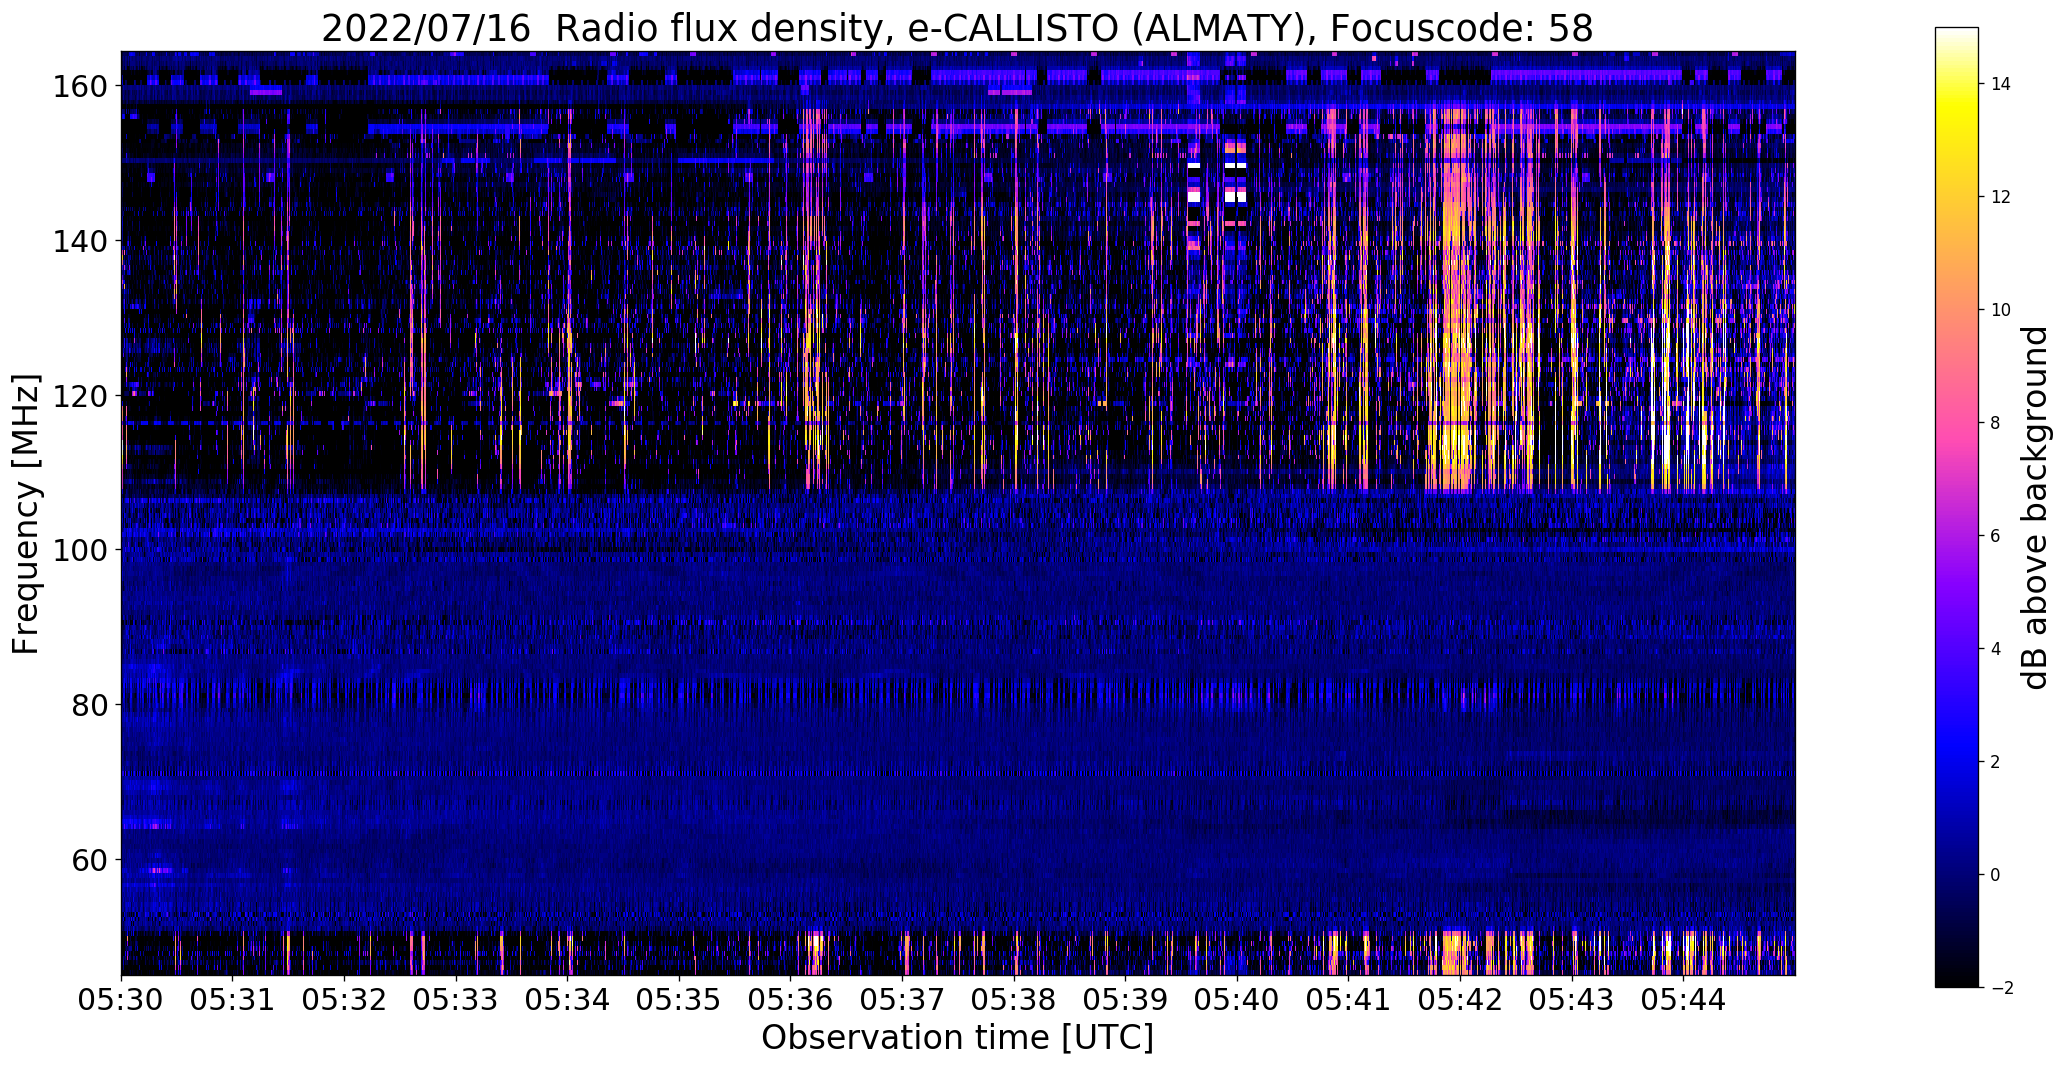
Task: Click the 05:39 time tick label
Action: point(1126,1000)
